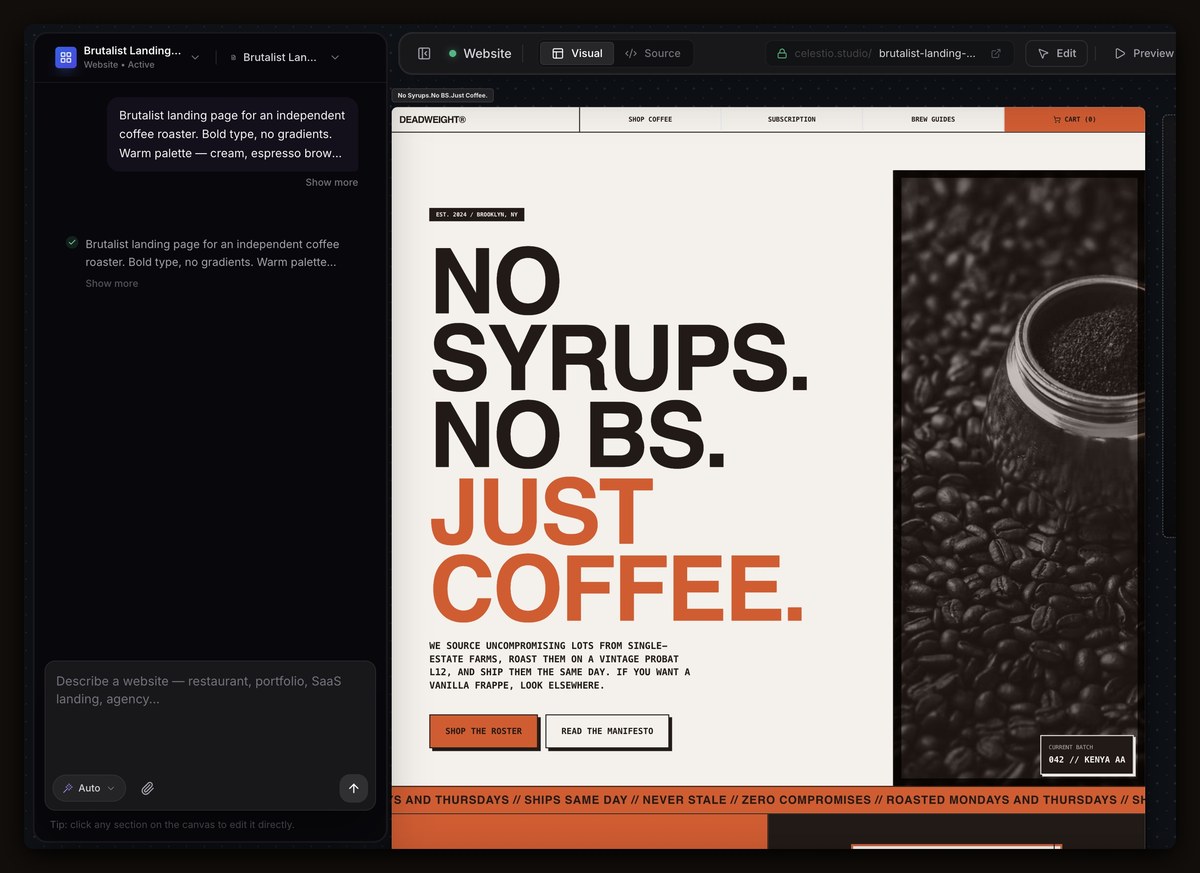Click the Website status label
Image resolution: width=1200 pixels, height=873 pixels.
coord(487,53)
